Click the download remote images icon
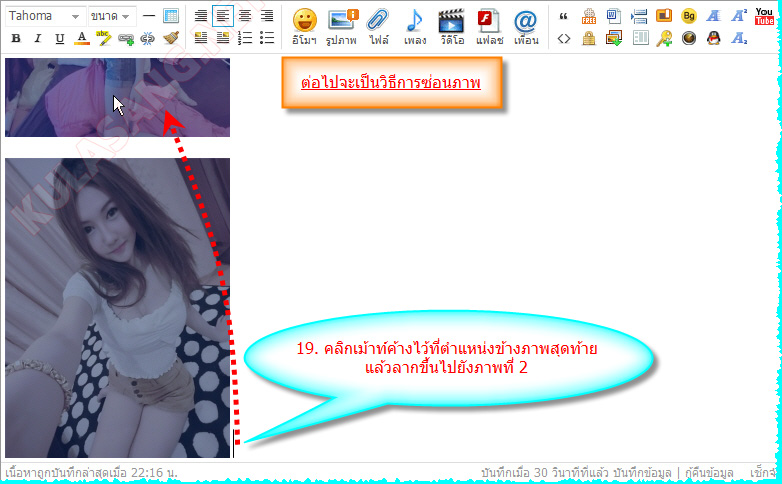Image resolution: width=782 pixels, height=484 pixels. point(614,38)
